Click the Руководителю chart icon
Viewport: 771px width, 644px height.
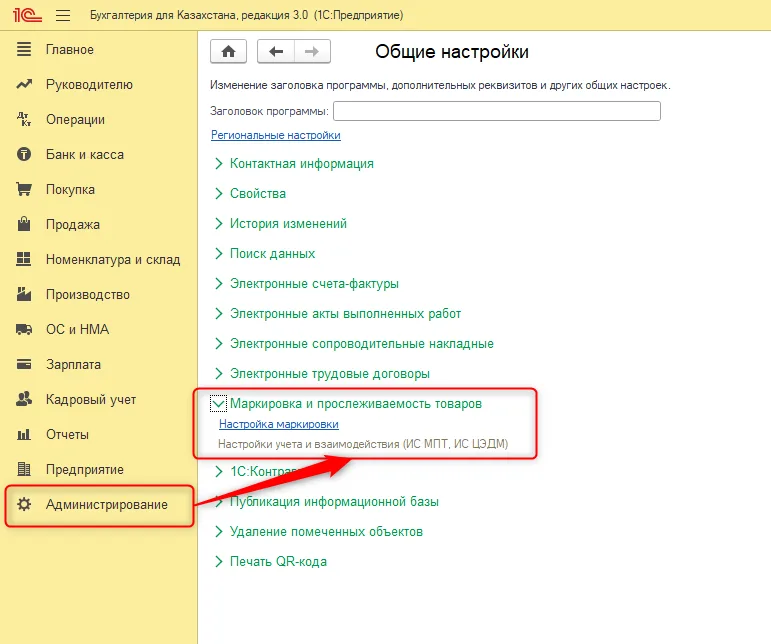point(24,84)
